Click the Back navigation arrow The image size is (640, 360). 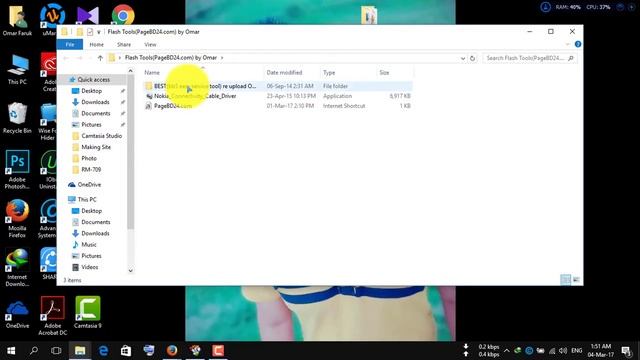[66, 58]
